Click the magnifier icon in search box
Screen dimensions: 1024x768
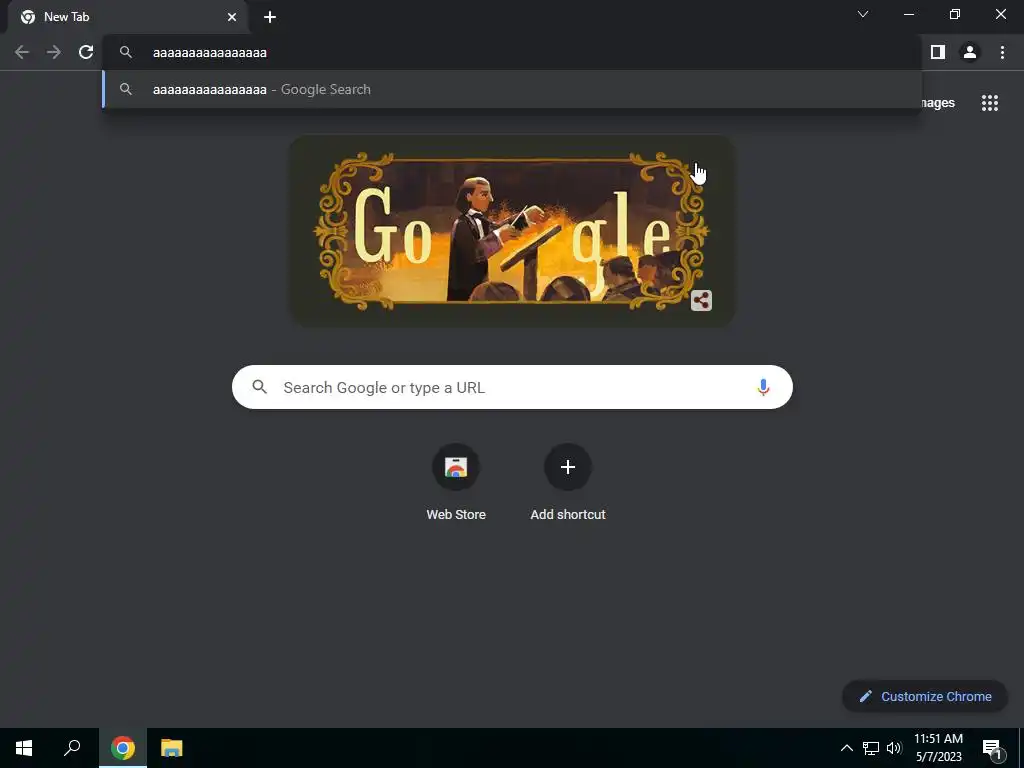(259, 387)
